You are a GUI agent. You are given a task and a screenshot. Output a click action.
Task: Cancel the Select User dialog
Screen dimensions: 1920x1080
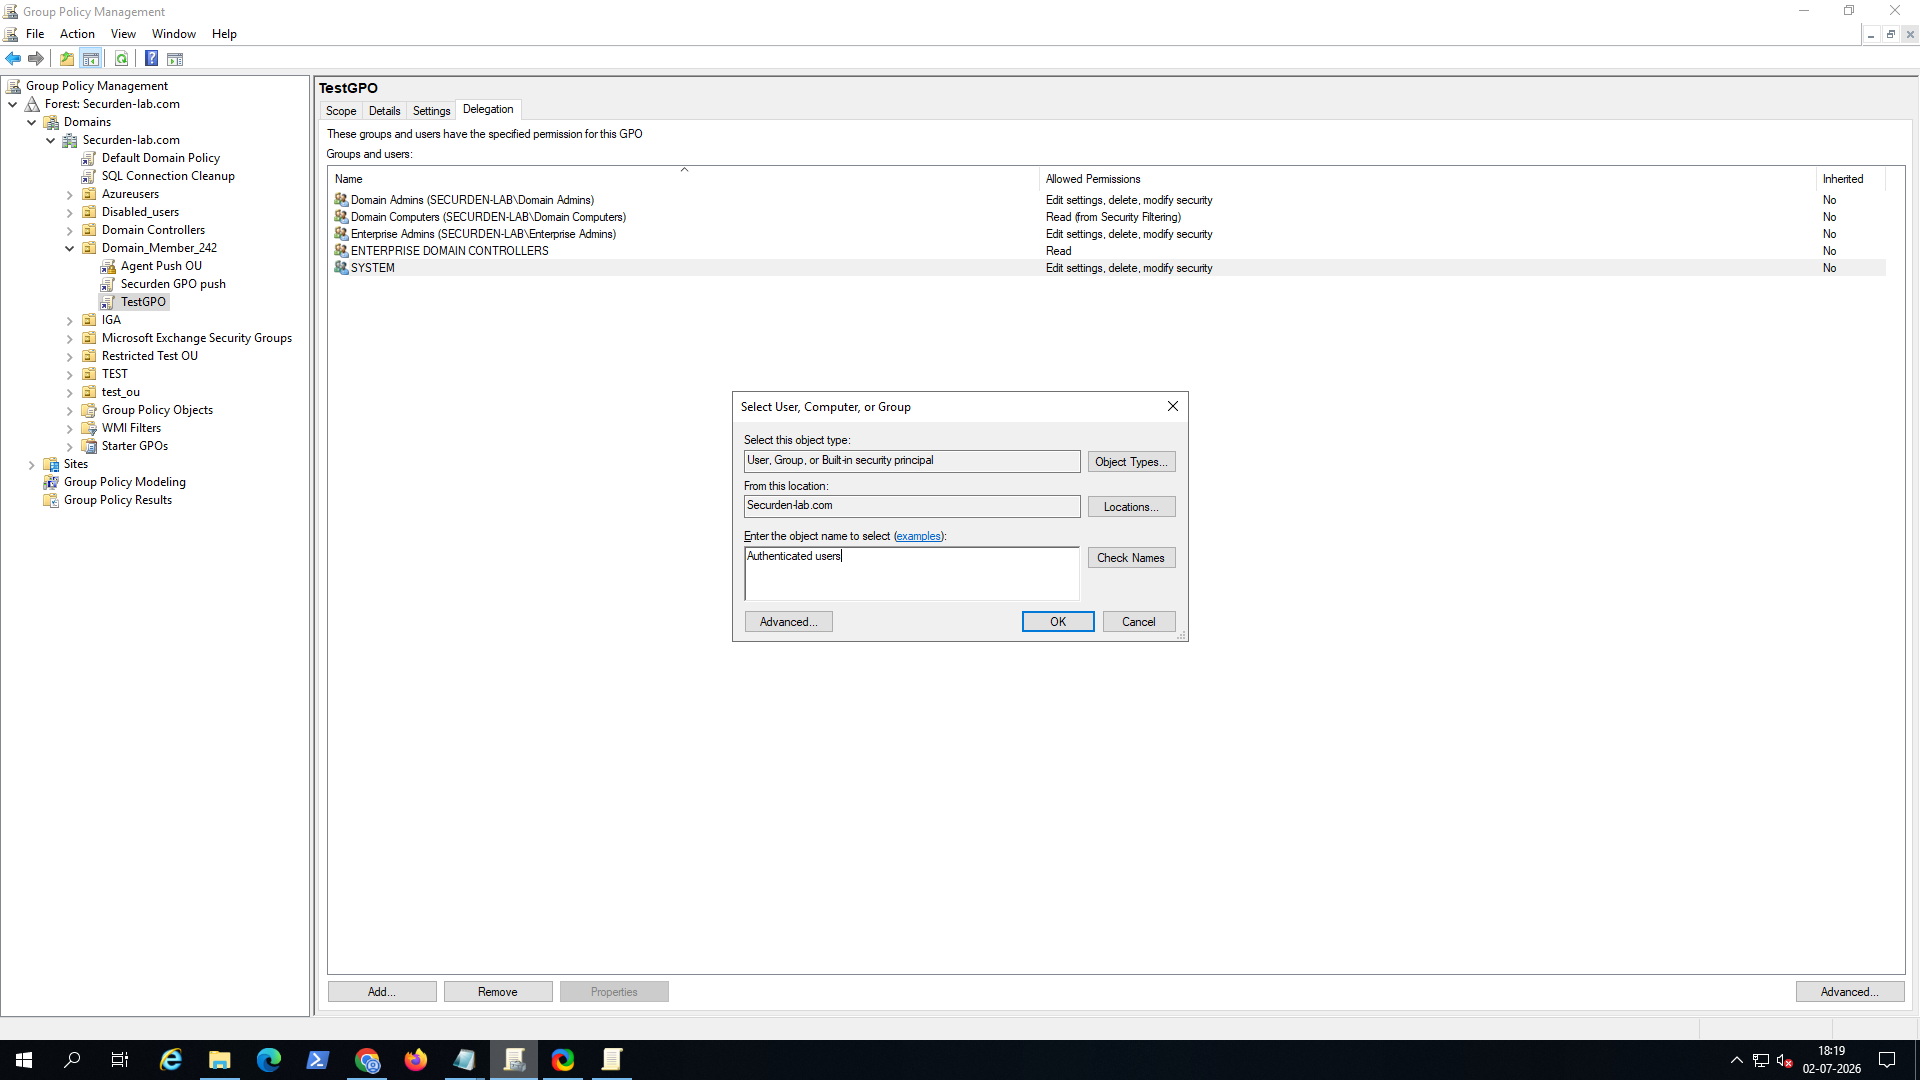[1139, 622]
